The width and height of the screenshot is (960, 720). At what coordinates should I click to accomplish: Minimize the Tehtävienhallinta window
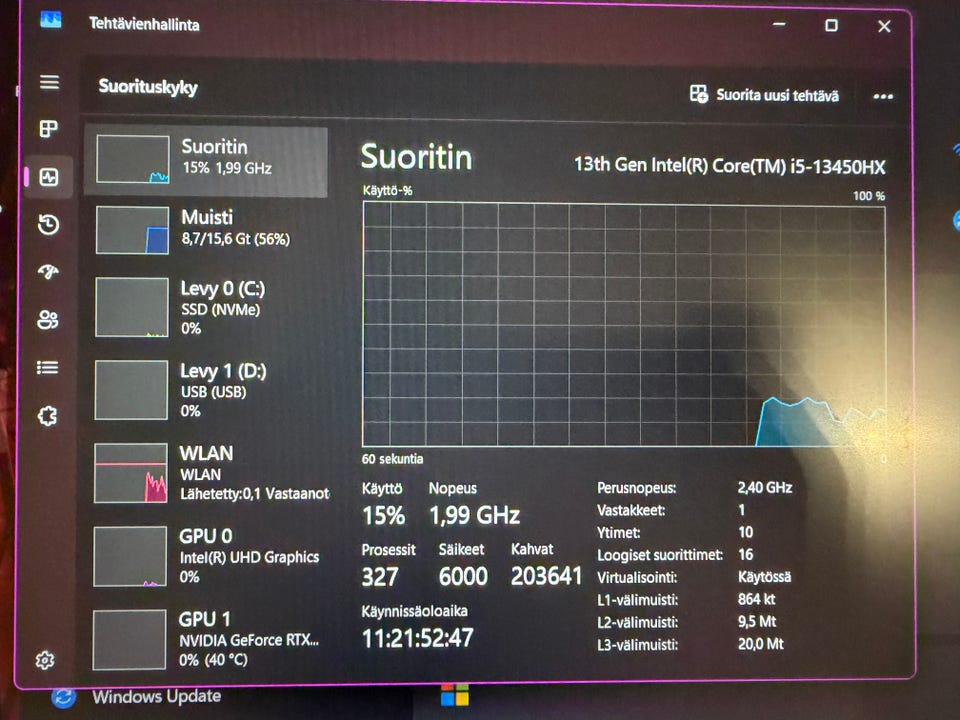[x=779, y=24]
